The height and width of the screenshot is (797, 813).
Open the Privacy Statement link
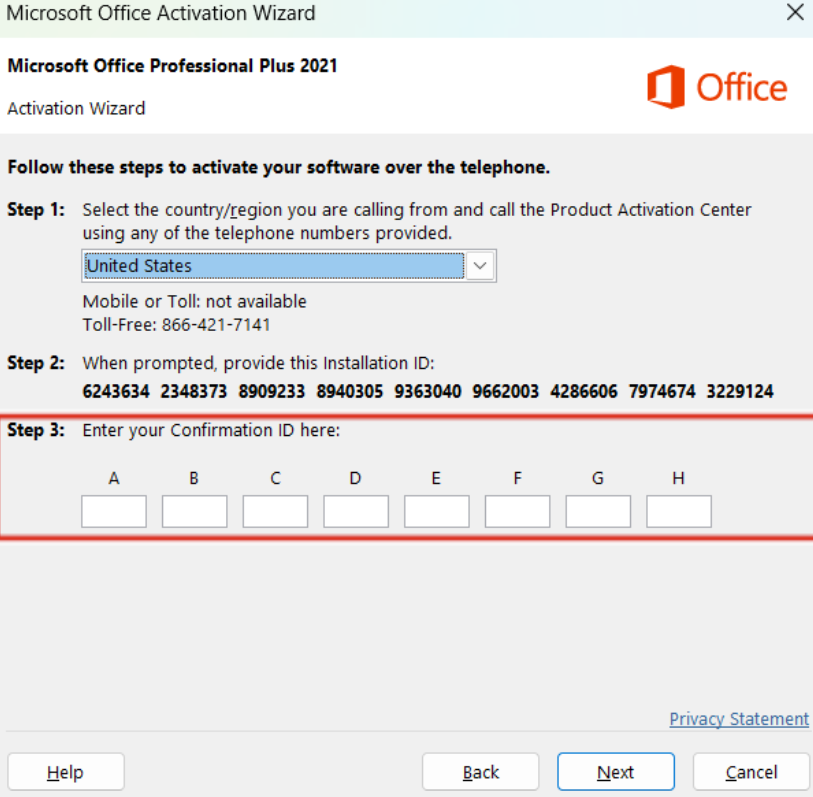(739, 719)
